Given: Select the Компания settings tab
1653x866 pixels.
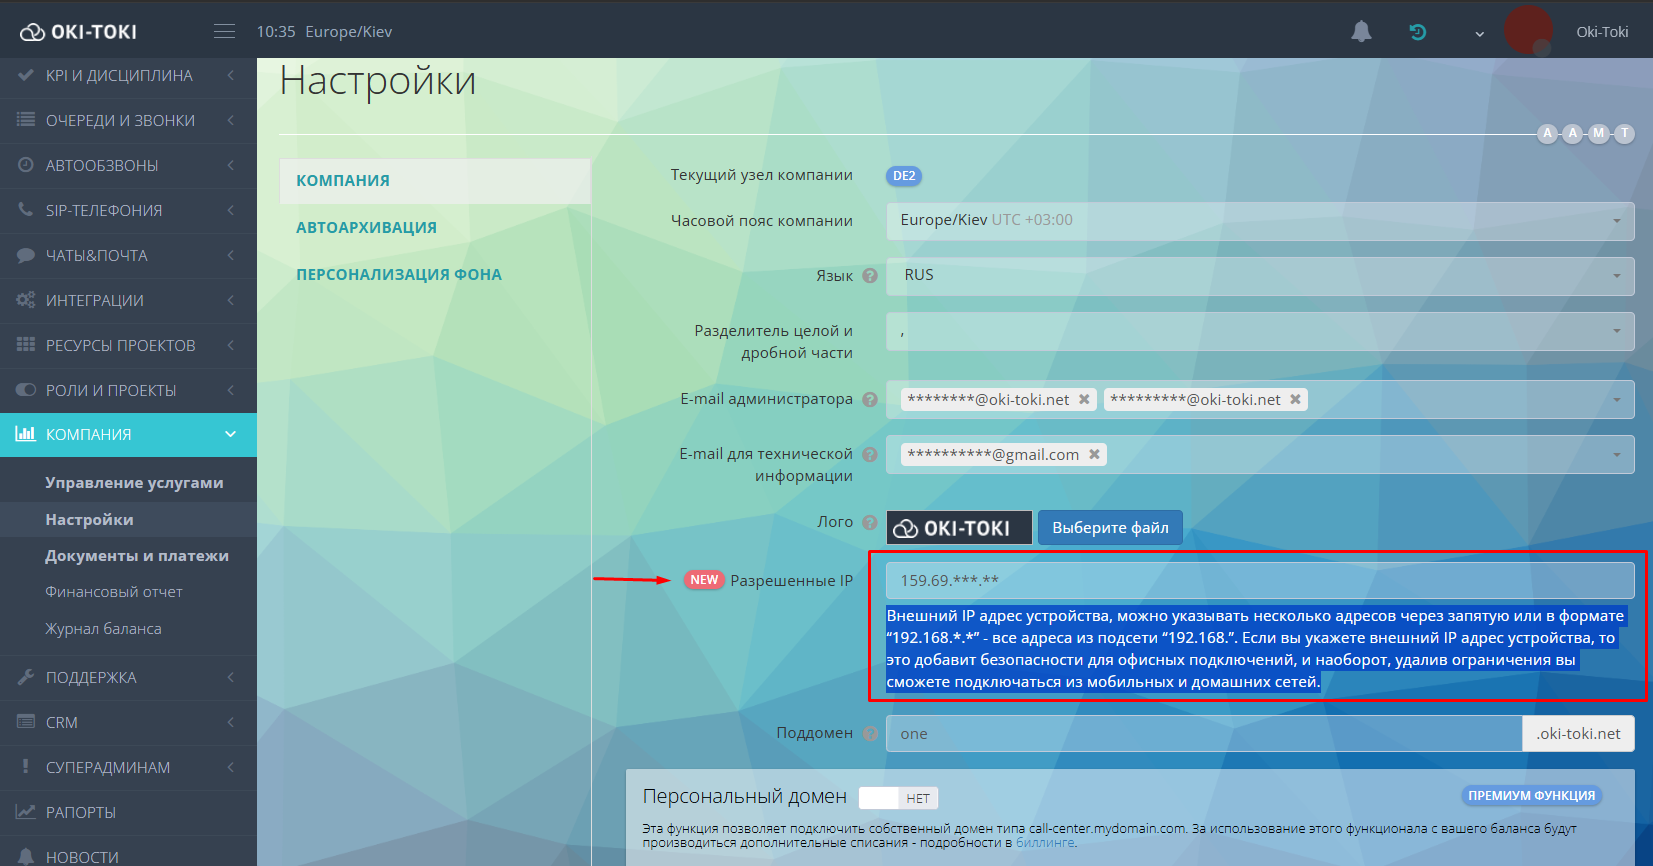Looking at the screenshot, I should tap(435, 181).
